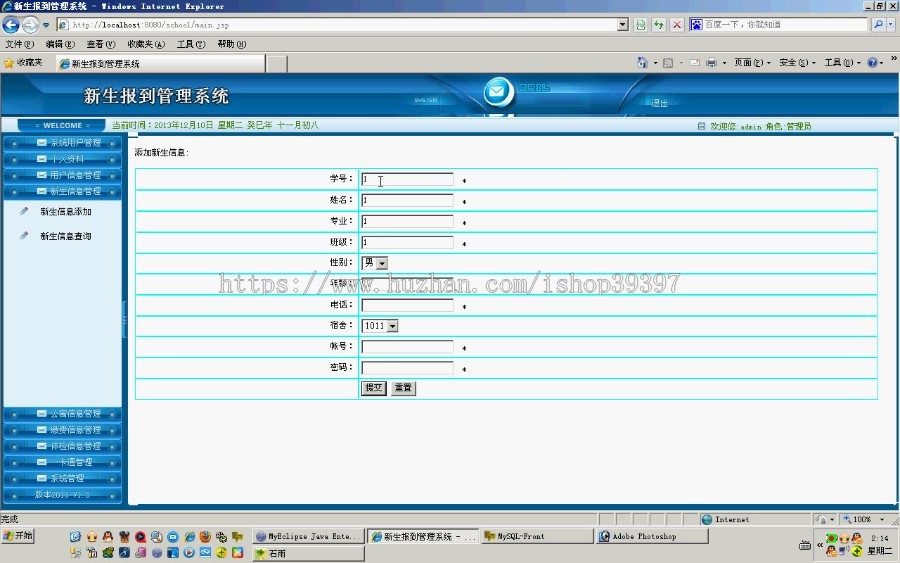Open the 收藏夹(A) Favorites menu

(x=146, y=44)
